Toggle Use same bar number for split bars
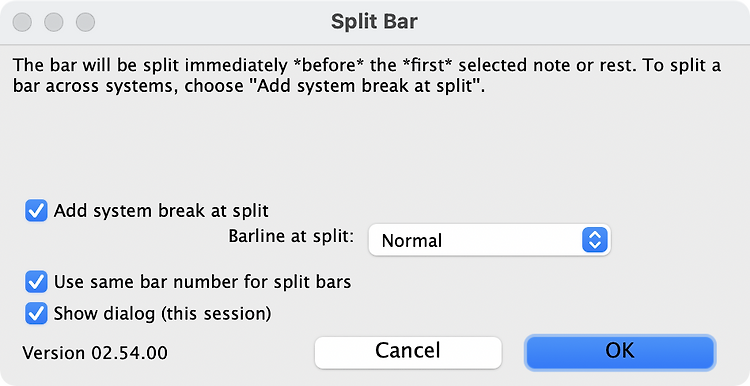Screen dimensions: 750x386 coord(36,282)
